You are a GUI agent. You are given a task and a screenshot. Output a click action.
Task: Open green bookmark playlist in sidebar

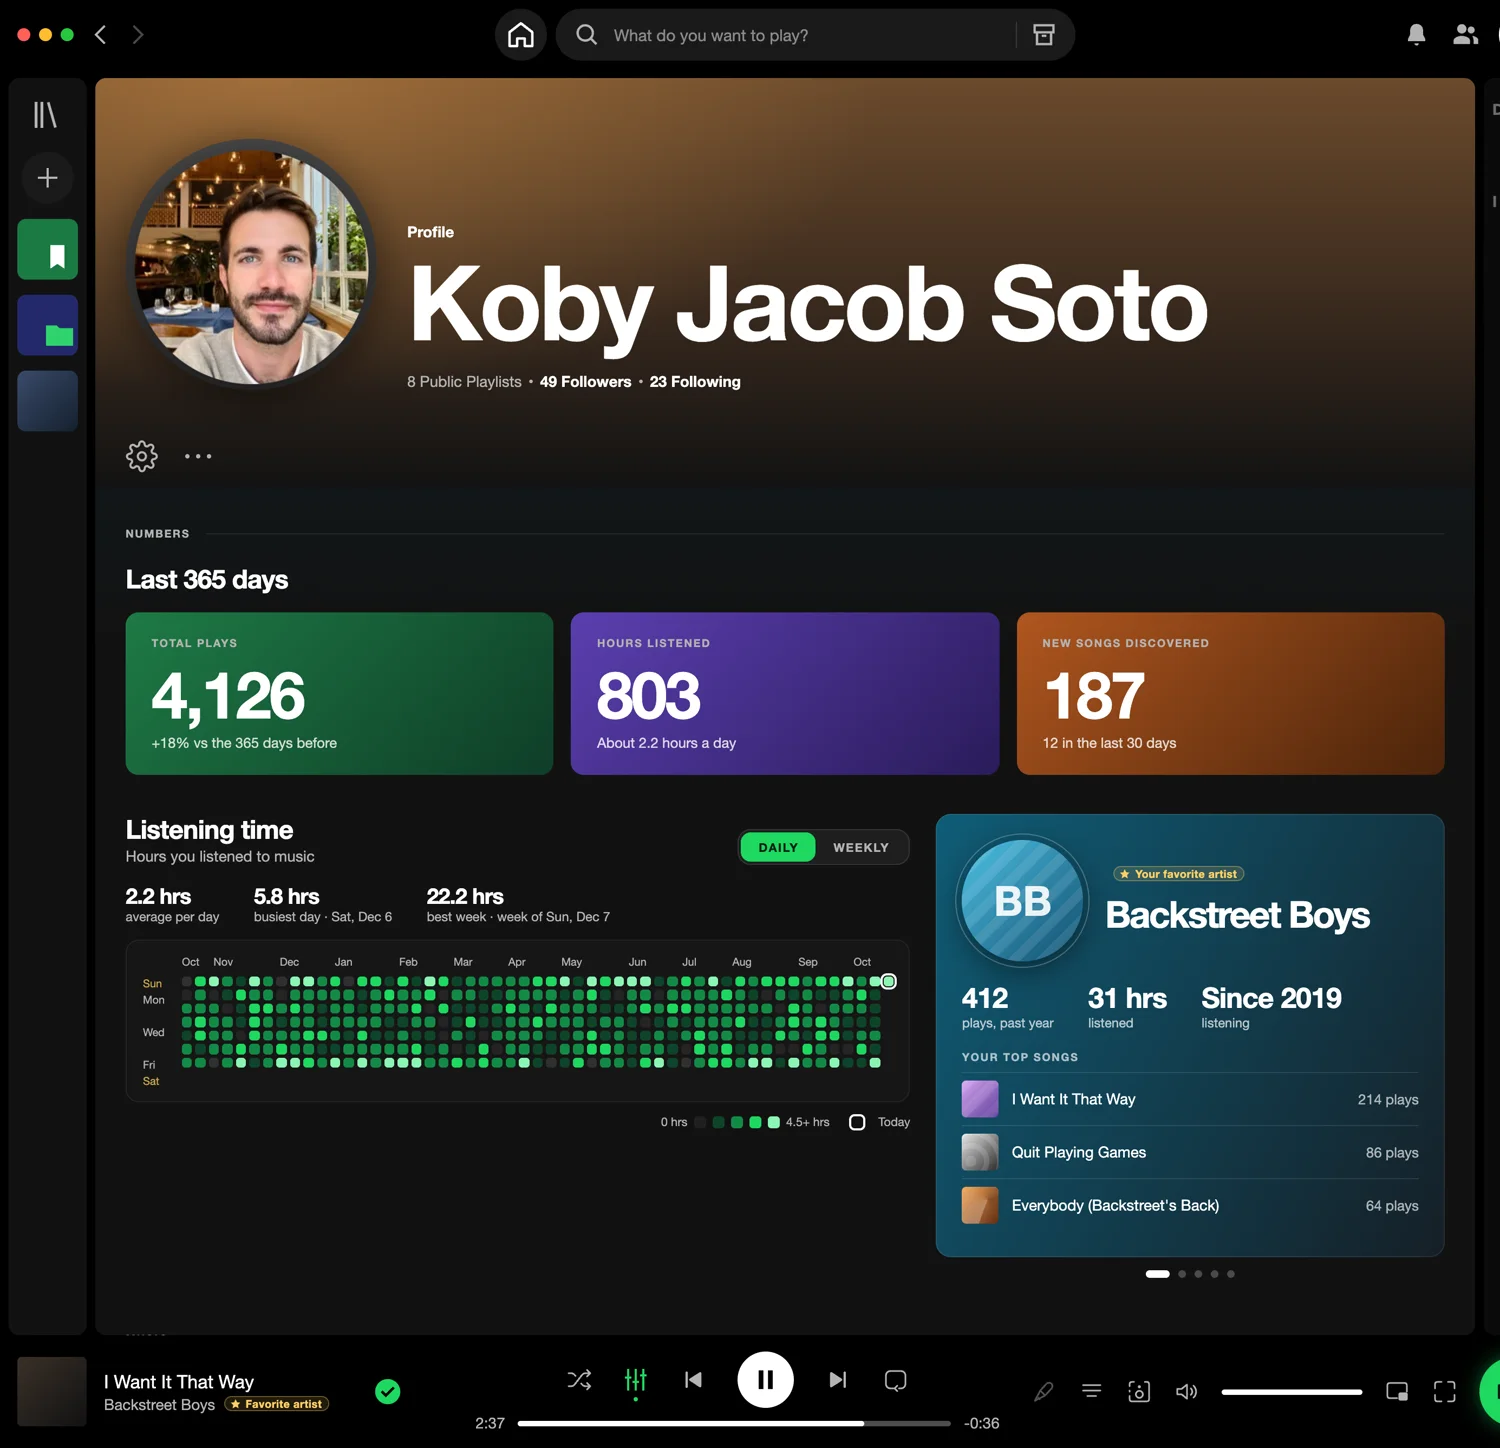coord(47,249)
